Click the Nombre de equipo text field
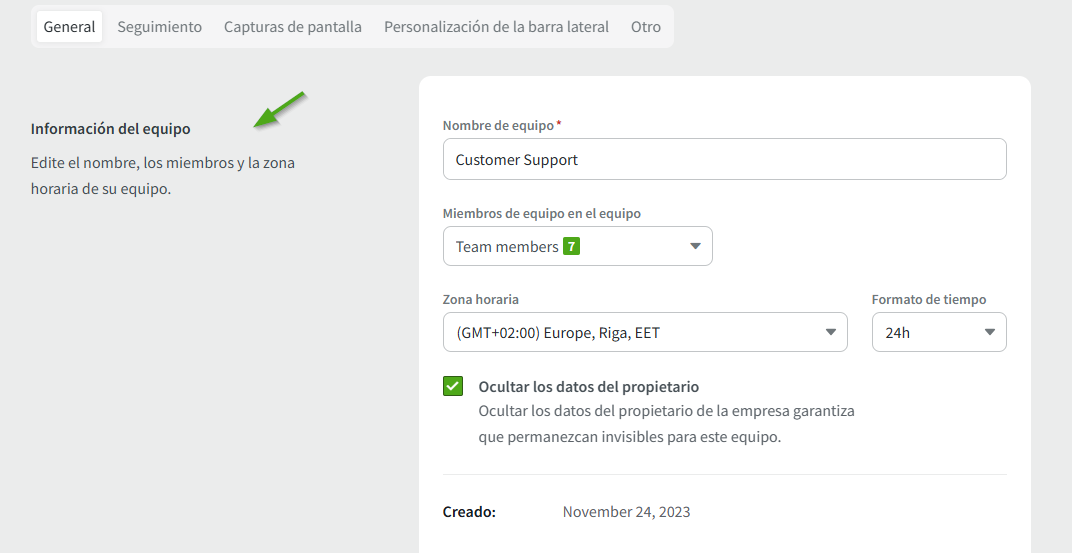This screenshot has width=1072, height=553. [724, 159]
